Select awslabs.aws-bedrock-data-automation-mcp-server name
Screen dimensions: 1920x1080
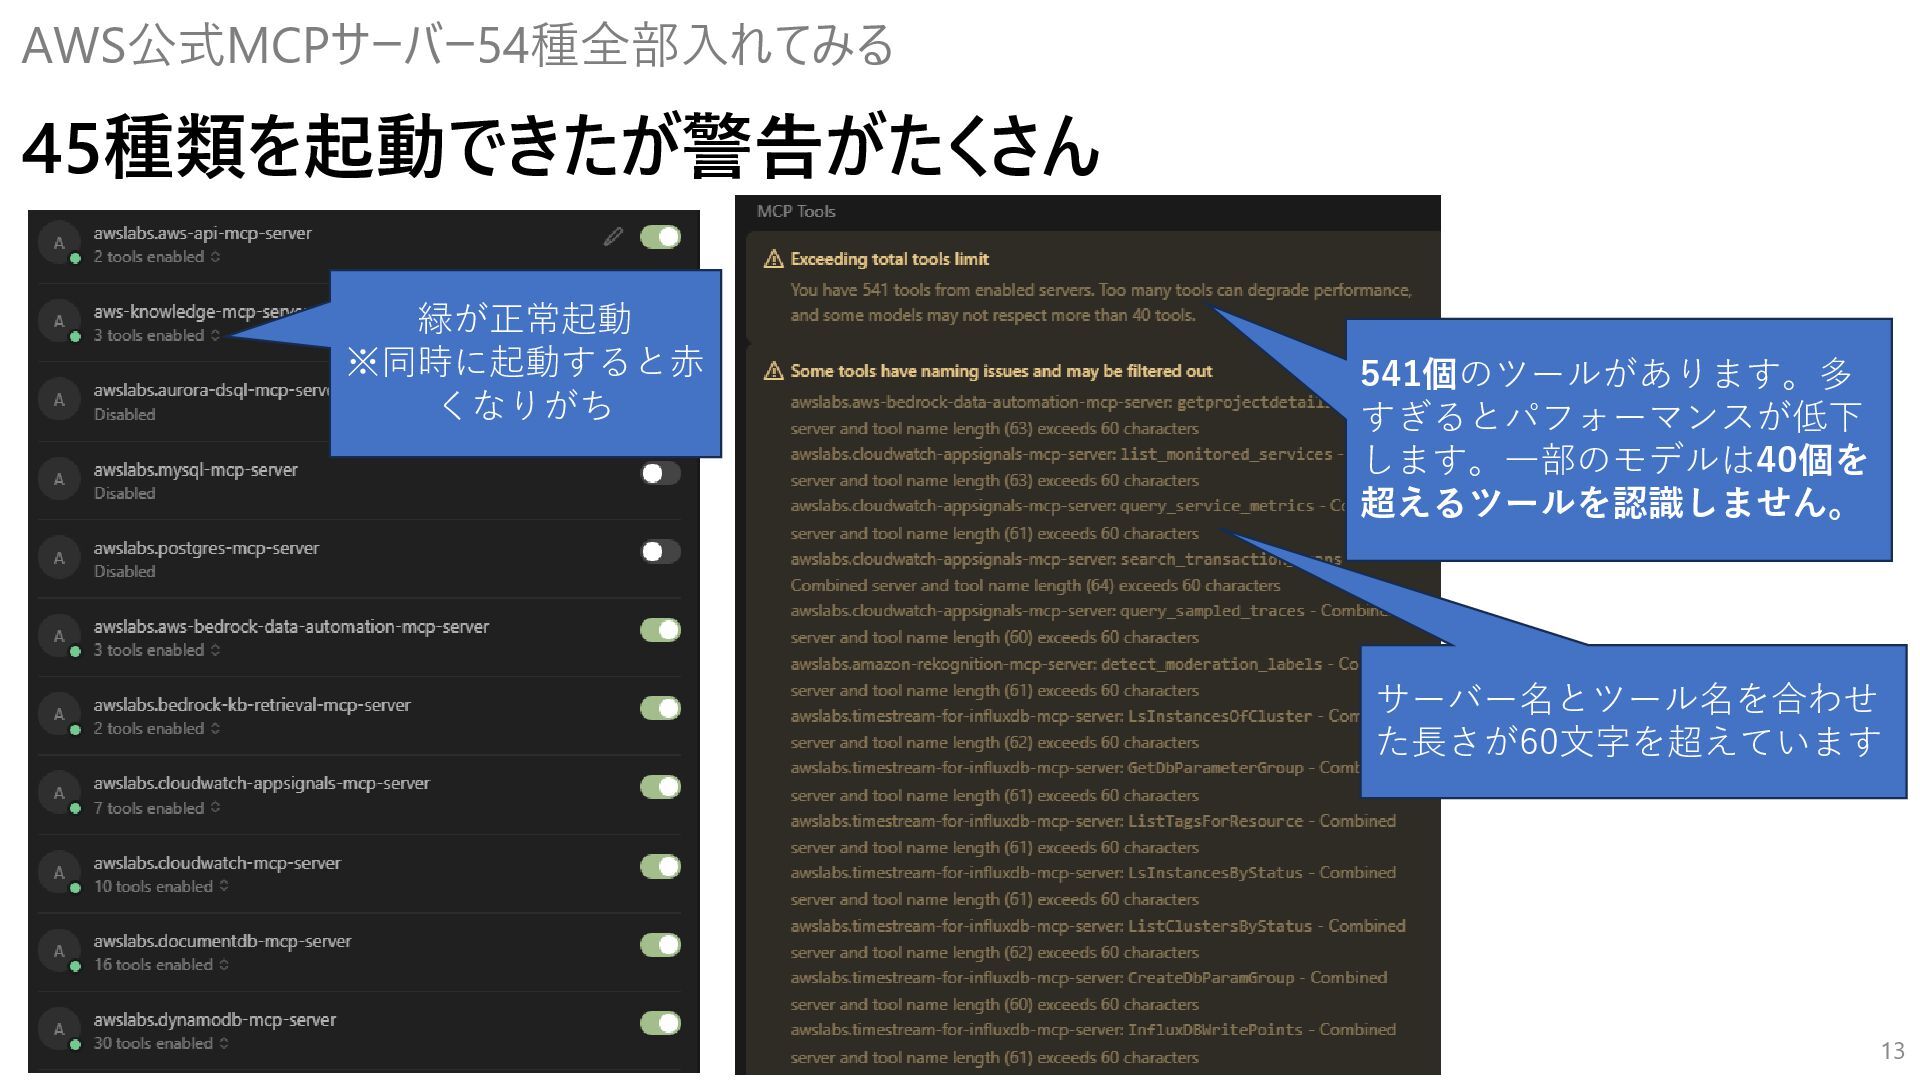(291, 626)
